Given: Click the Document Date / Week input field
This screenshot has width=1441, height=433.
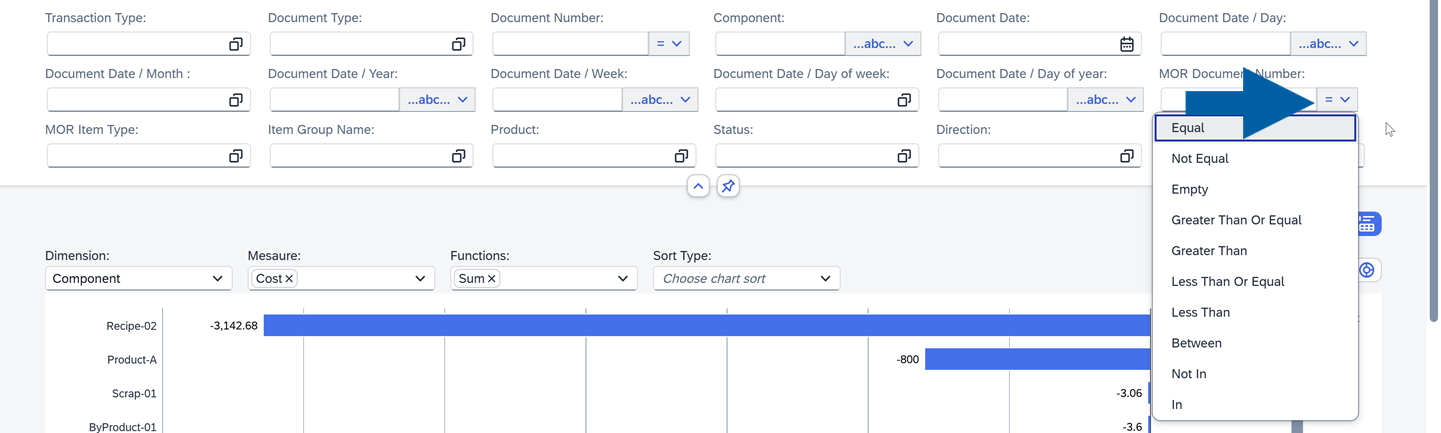Looking at the screenshot, I should [557, 100].
